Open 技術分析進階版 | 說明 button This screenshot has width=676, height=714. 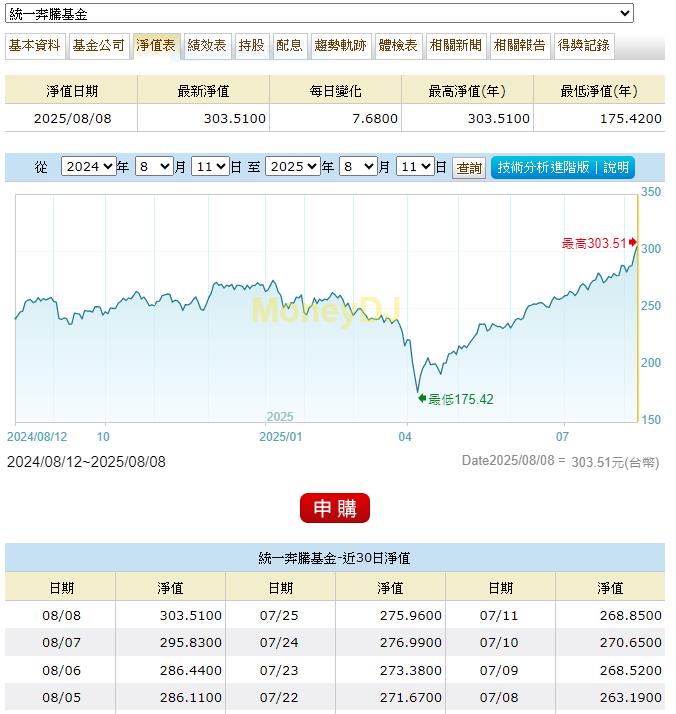[563, 167]
